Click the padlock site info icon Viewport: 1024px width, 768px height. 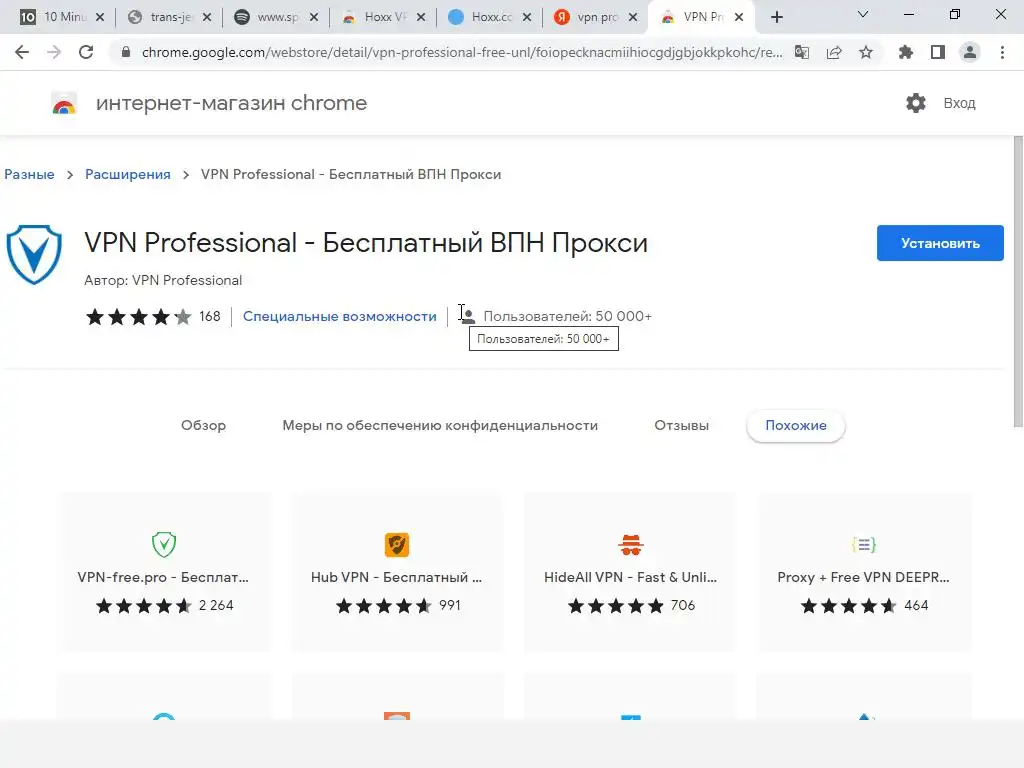click(x=126, y=52)
